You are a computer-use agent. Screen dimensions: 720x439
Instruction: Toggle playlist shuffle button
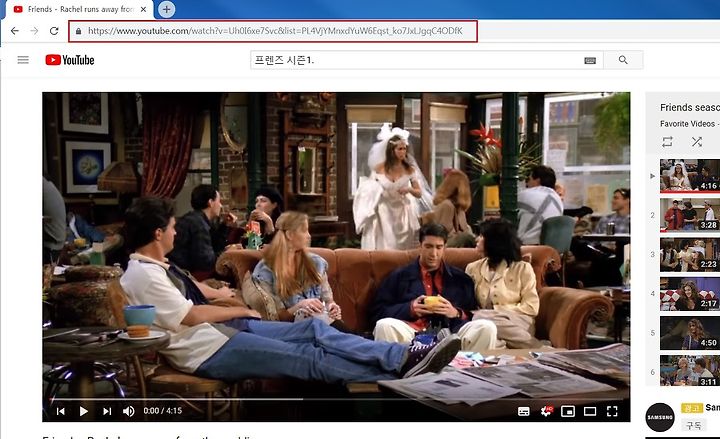(697, 142)
